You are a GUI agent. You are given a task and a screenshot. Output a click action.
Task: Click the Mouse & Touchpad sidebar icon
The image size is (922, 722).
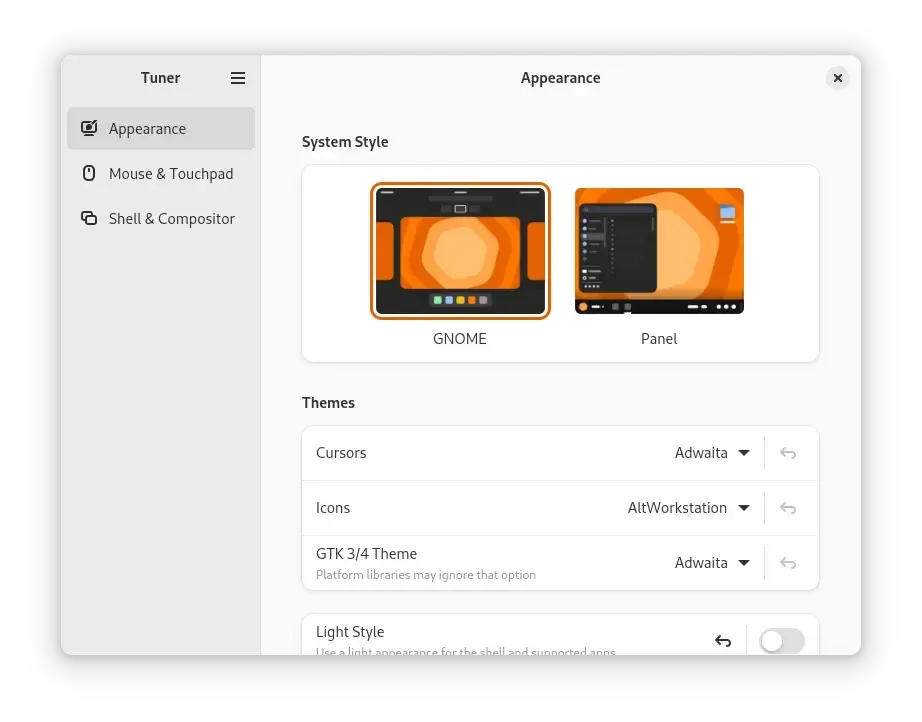pyautogui.click(x=89, y=173)
